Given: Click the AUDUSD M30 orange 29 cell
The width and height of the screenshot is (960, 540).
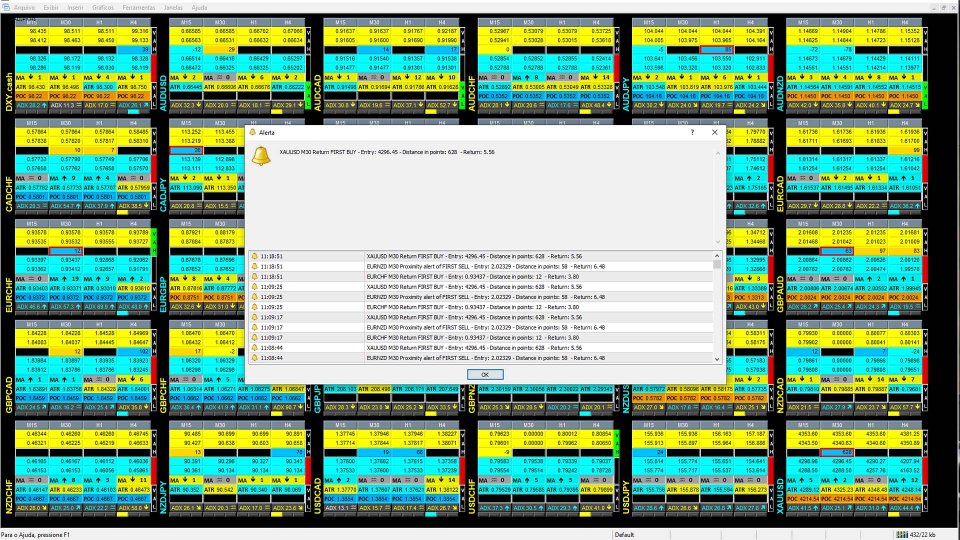Looking at the screenshot, I should click(x=220, y=50).
